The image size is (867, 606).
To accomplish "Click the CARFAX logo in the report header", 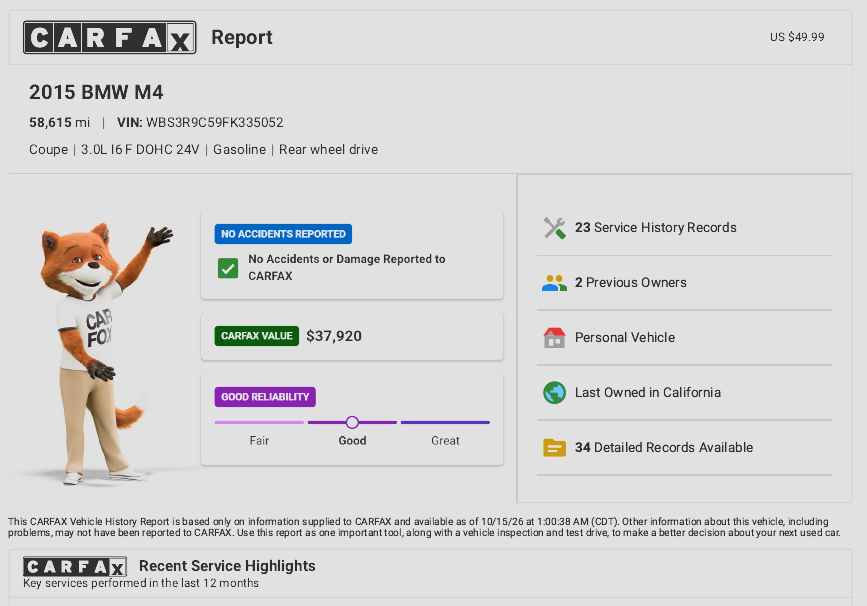I will click(109, 37).
